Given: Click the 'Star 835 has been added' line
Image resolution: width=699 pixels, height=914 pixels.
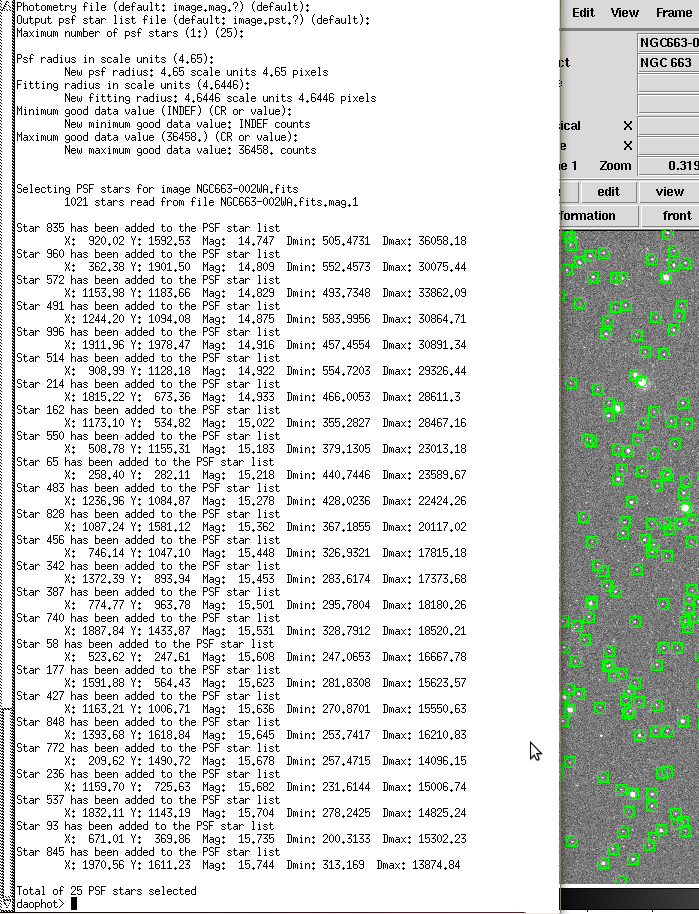Looking at the screenshot, I should coord(145,228).
